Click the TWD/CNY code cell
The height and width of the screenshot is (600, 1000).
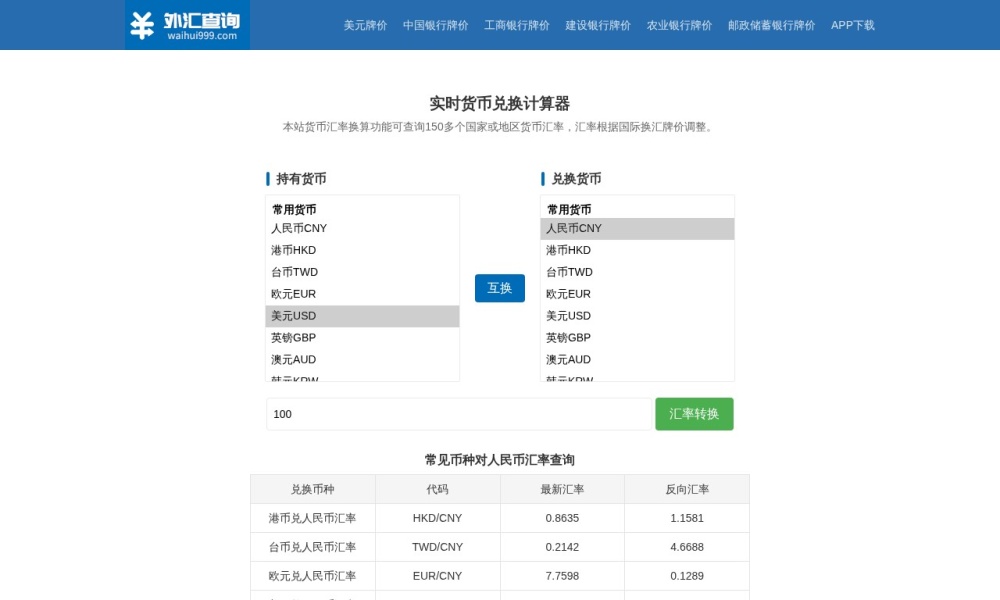pyautogui.click(x=438, y=547)
